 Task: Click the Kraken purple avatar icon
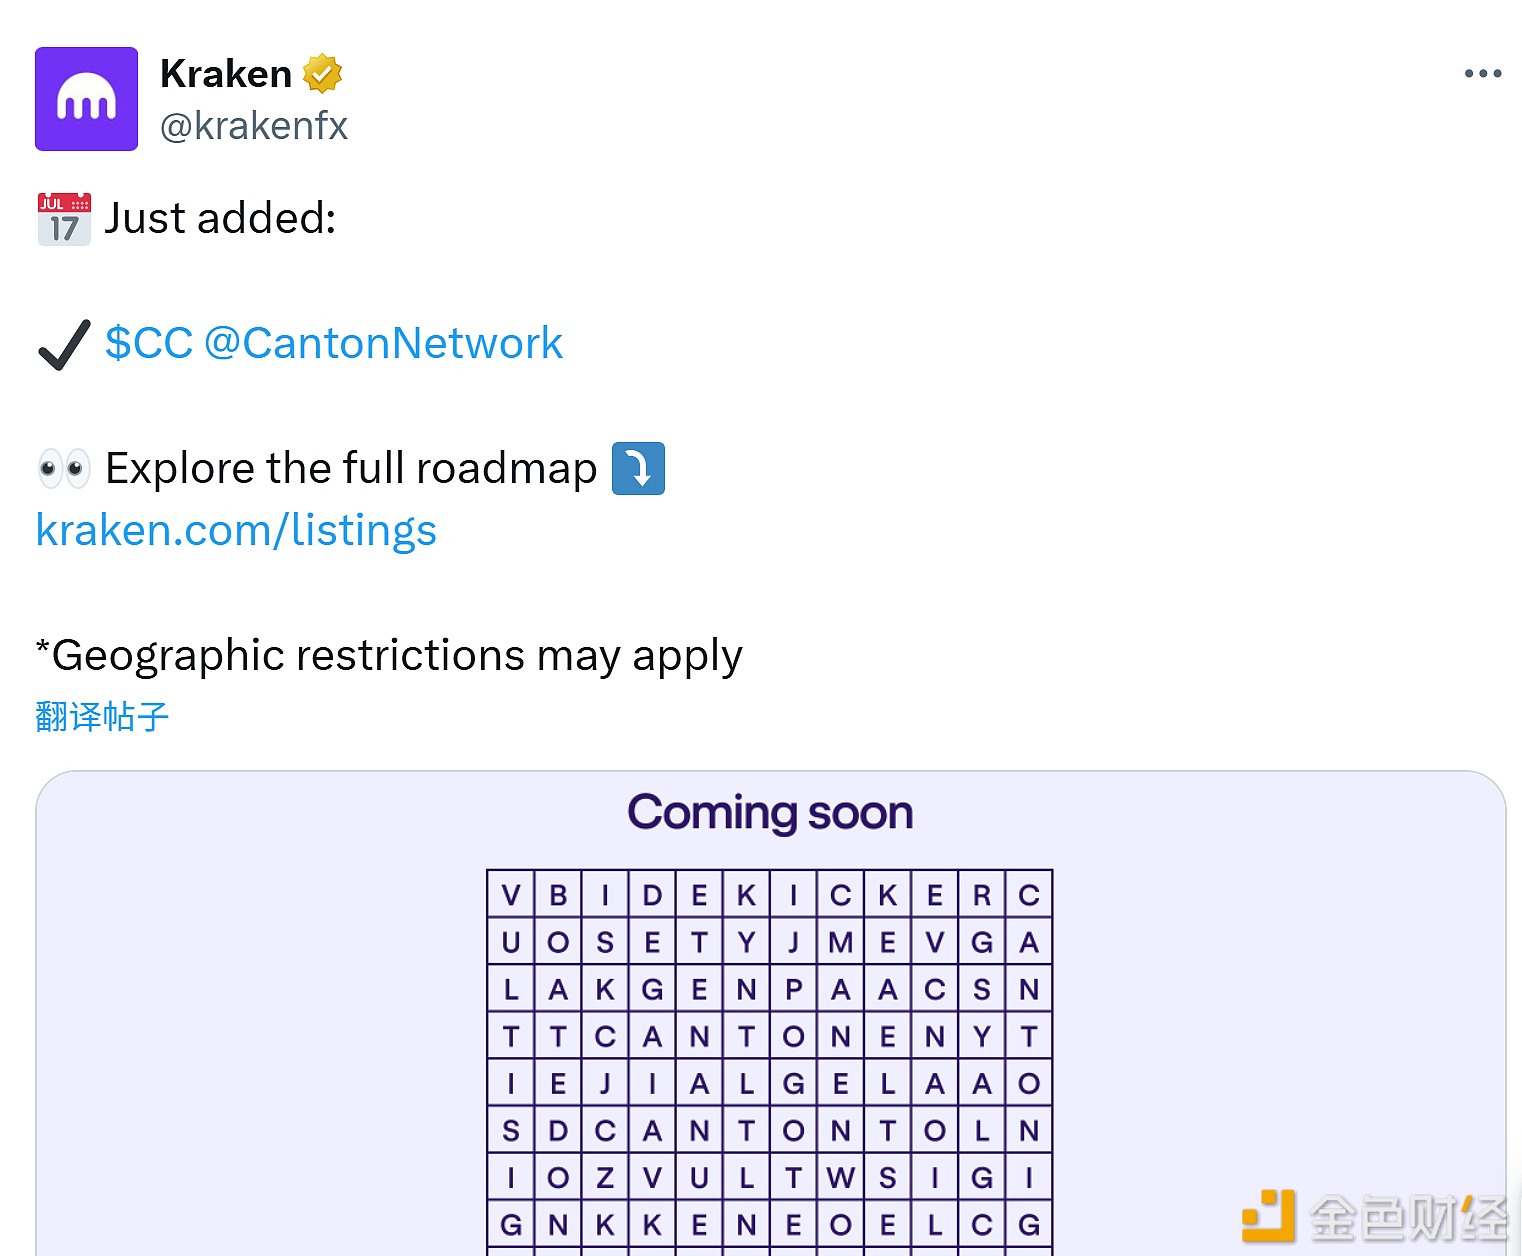86,98
